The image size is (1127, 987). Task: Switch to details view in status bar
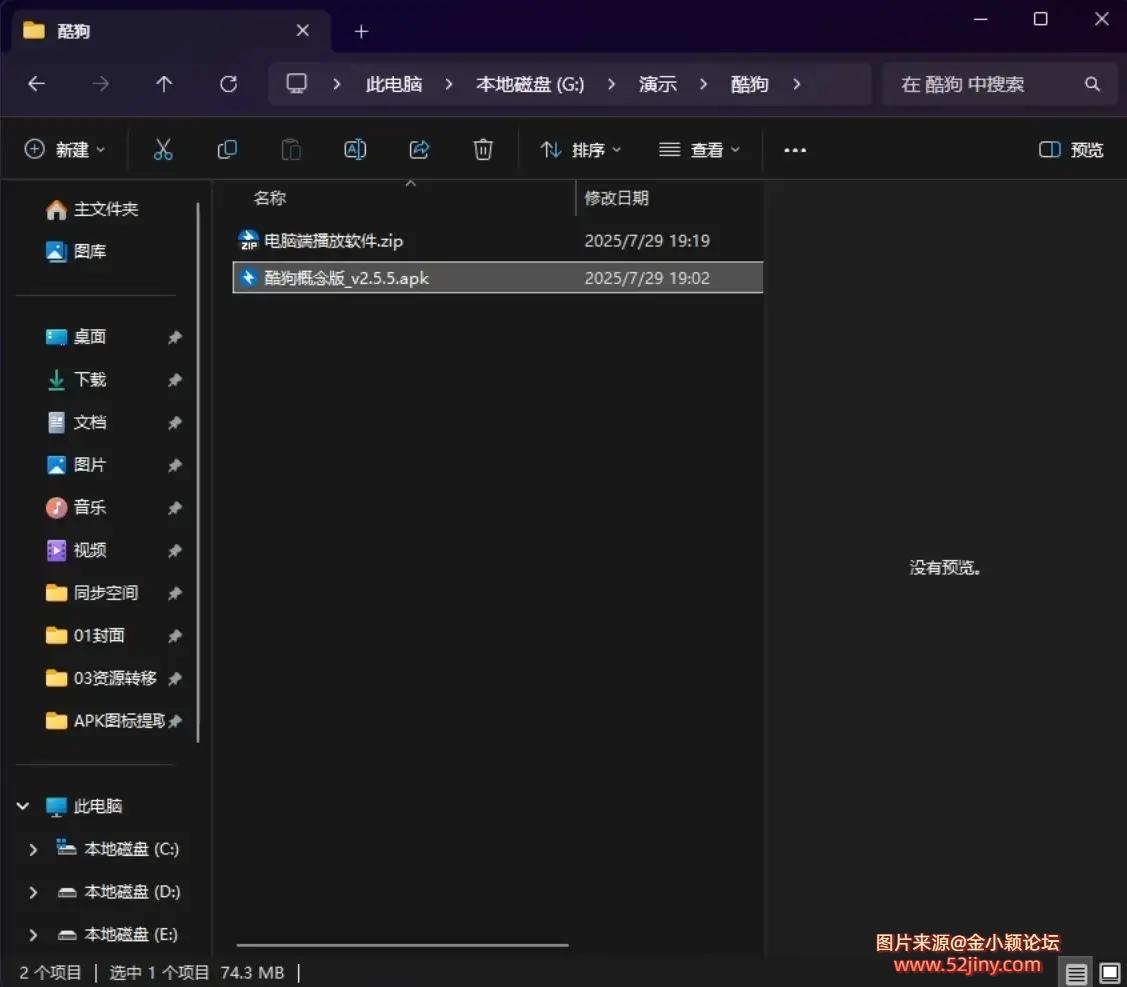click(x=1075, y=972)
